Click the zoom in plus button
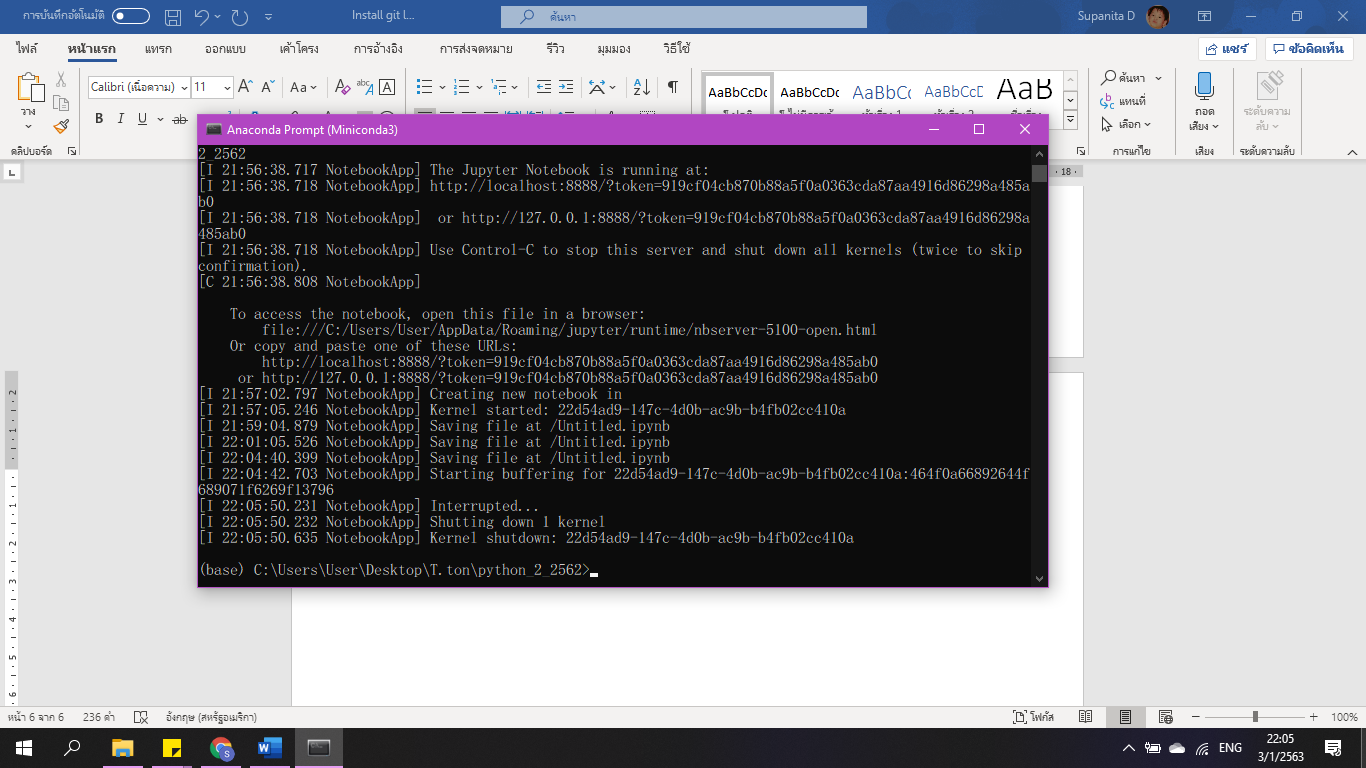 pyautogui.click(x=1314, y=717)
